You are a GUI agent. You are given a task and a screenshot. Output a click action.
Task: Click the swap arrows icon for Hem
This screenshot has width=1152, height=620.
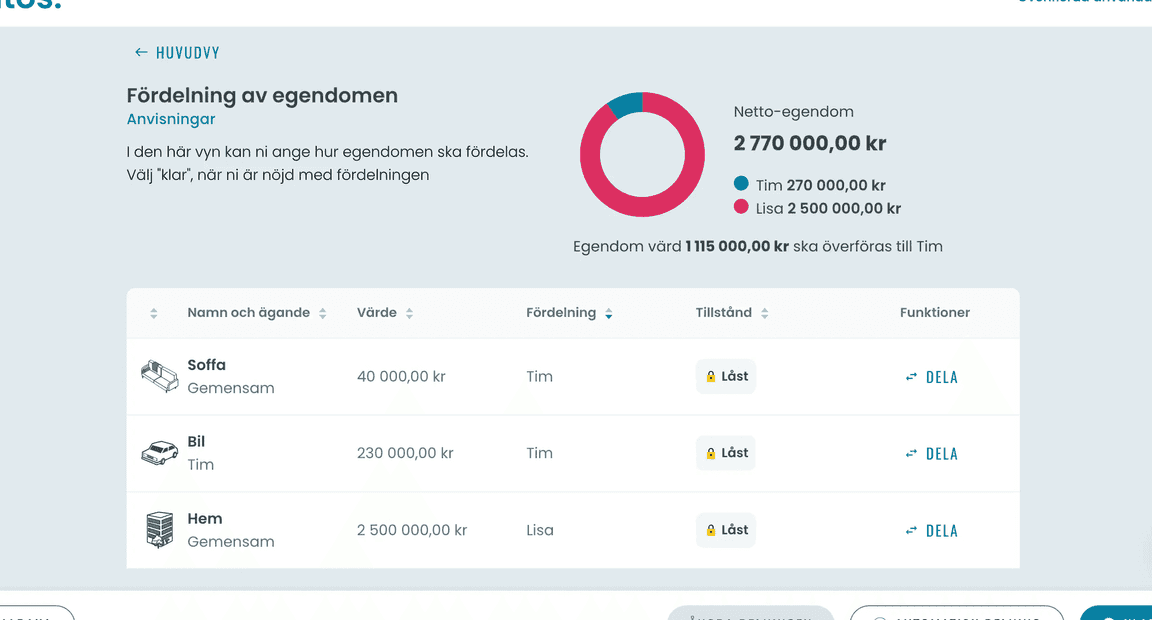911,530
